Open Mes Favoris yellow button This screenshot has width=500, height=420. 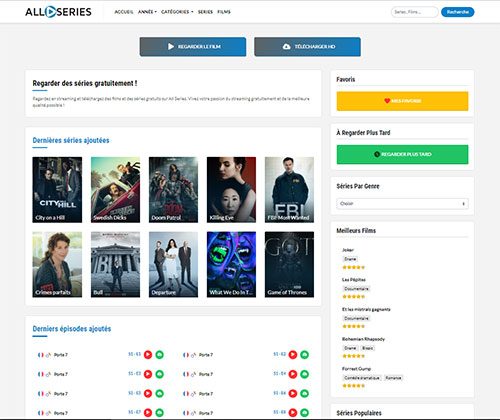click(x=402, y=101)
